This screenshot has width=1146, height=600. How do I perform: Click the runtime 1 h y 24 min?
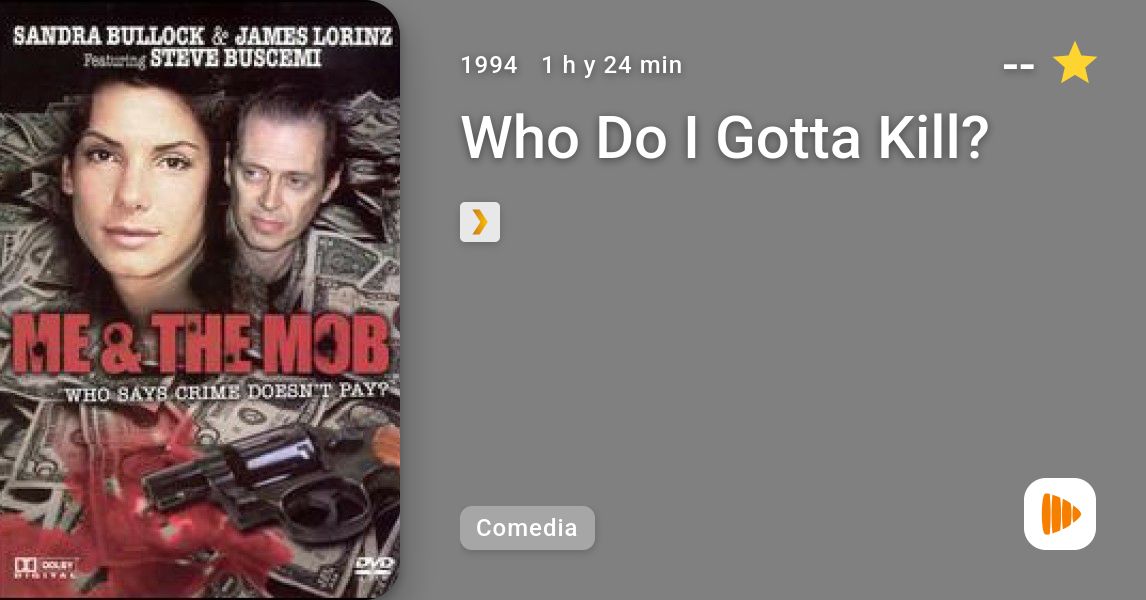tap(612, 65)
